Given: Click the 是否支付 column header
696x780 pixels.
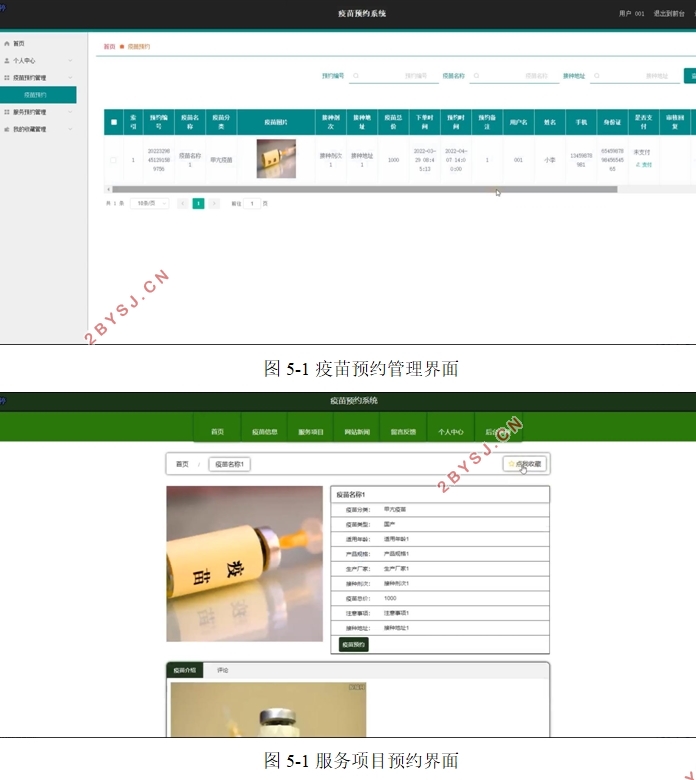Looking at the screenshot, I should coord(643,122).
